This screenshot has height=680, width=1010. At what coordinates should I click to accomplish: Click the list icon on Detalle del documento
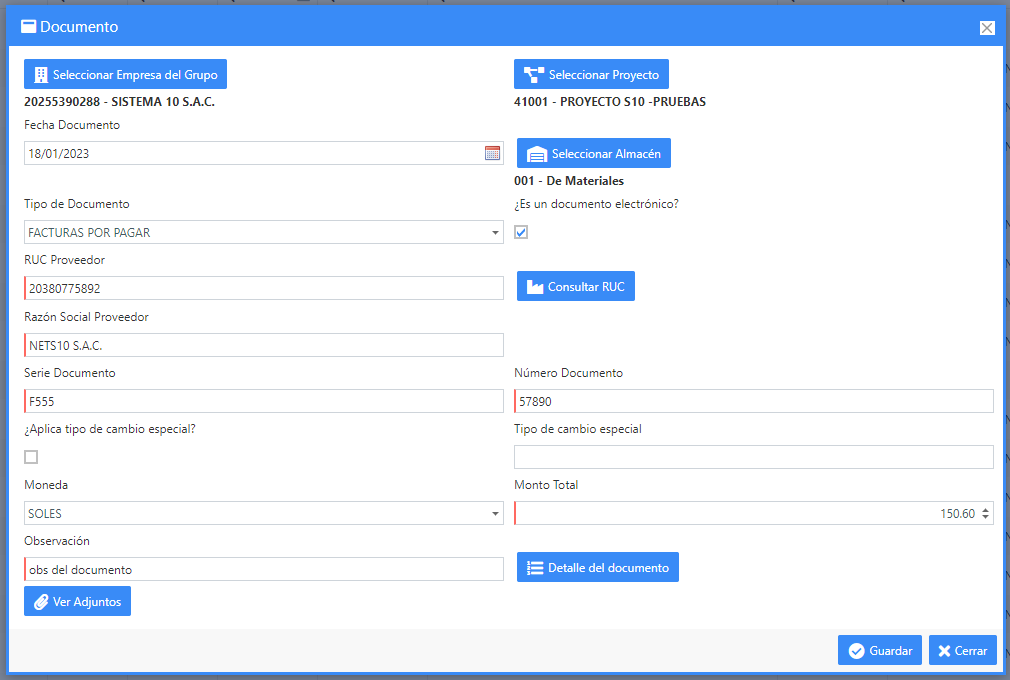coord(535,568)
